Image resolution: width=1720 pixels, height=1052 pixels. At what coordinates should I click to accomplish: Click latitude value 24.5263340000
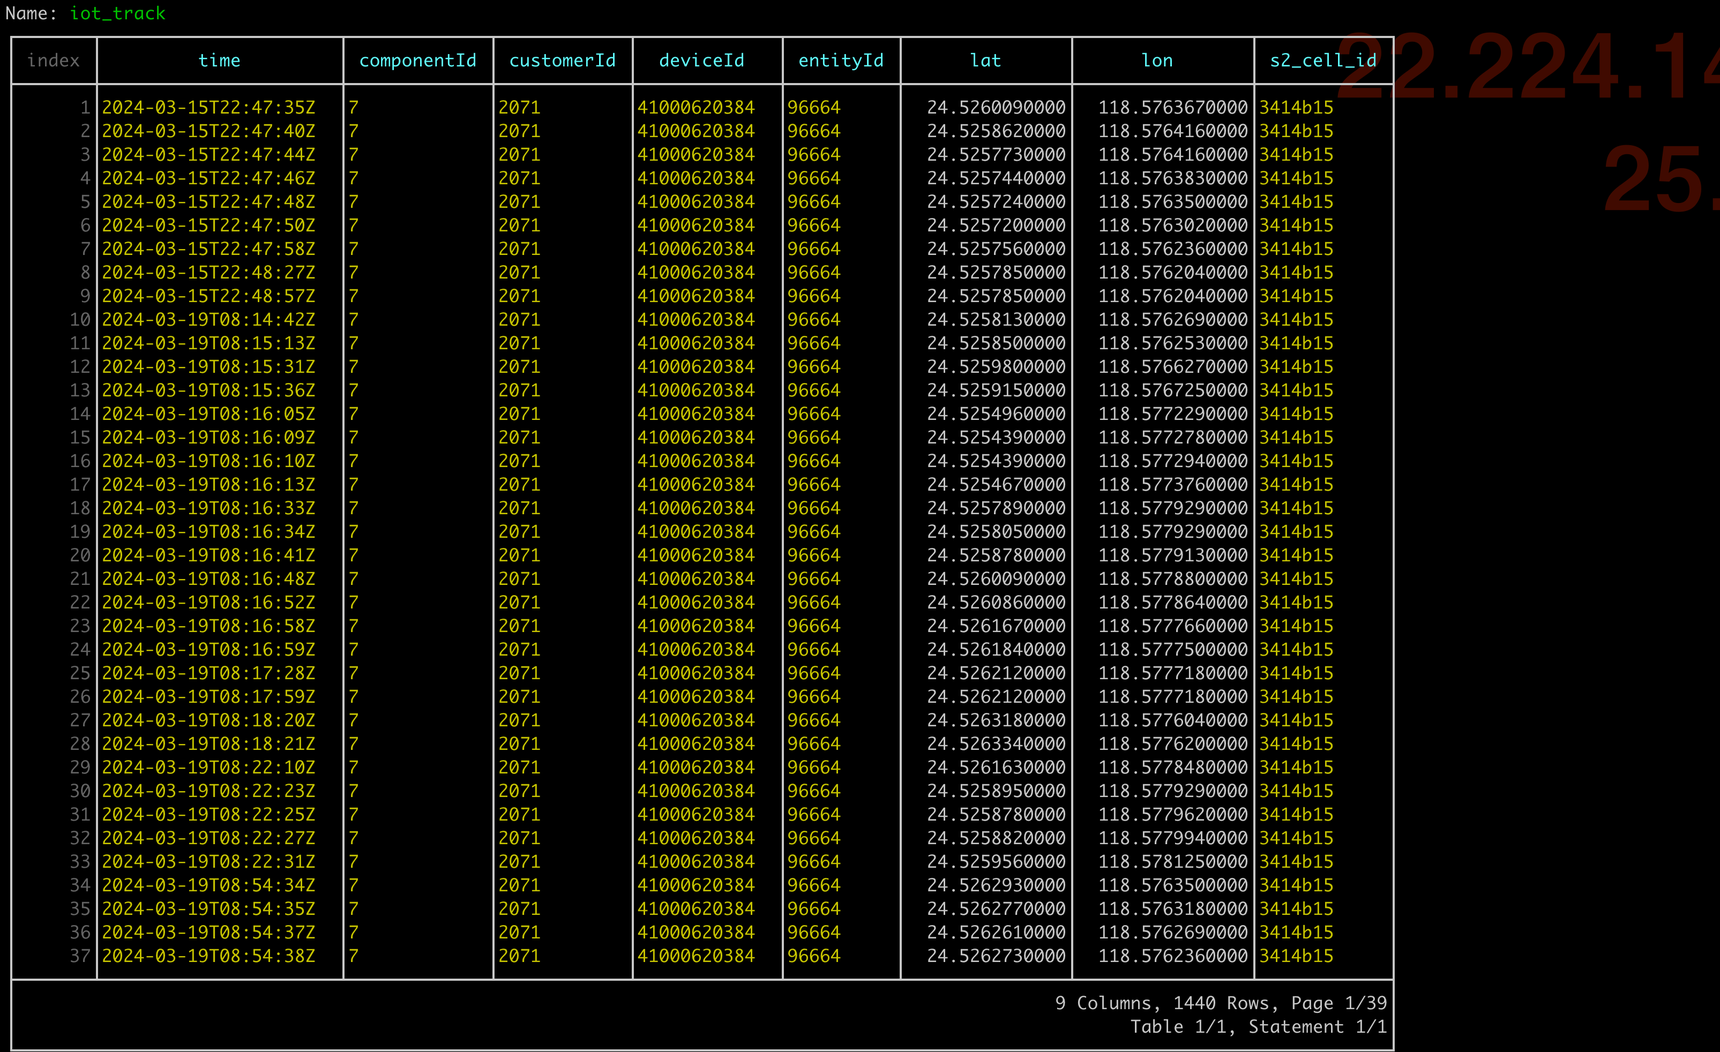click(996, 744)
